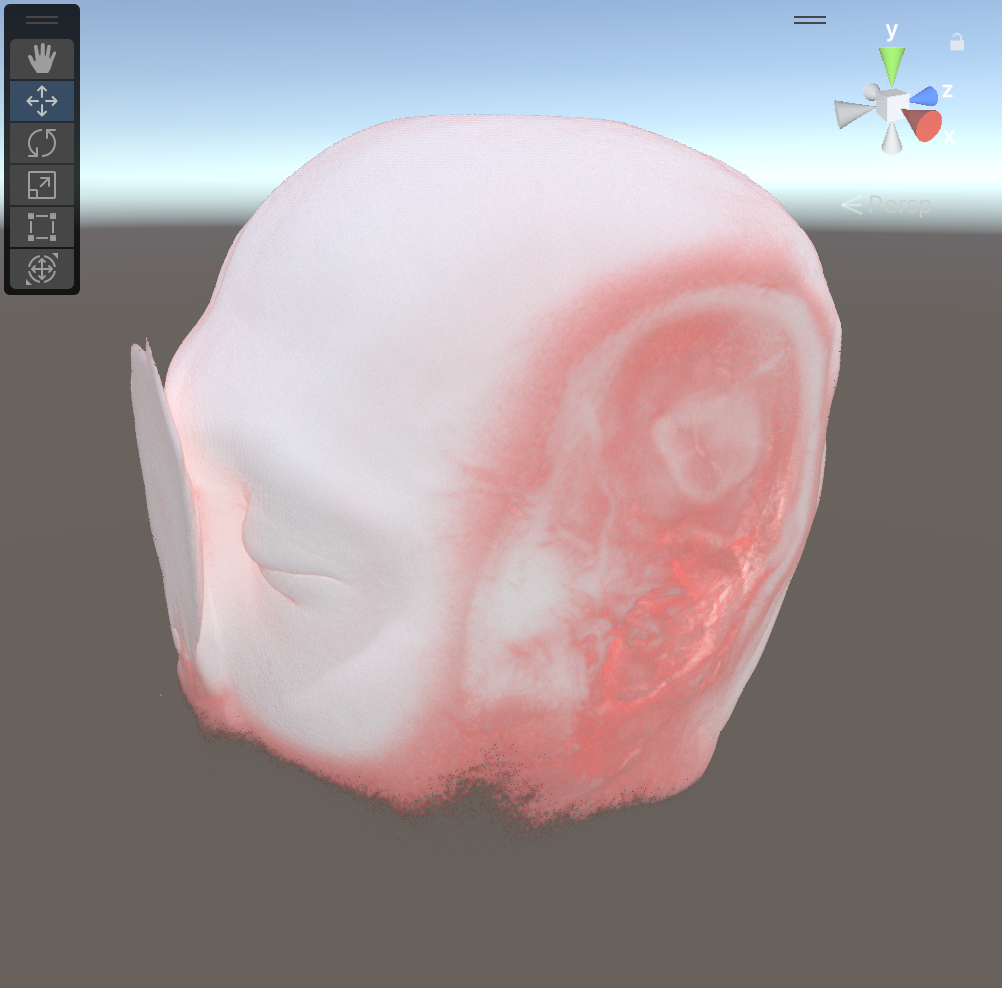Pick the combined Transform tool

pyautogui.click(x=42, y=269)
